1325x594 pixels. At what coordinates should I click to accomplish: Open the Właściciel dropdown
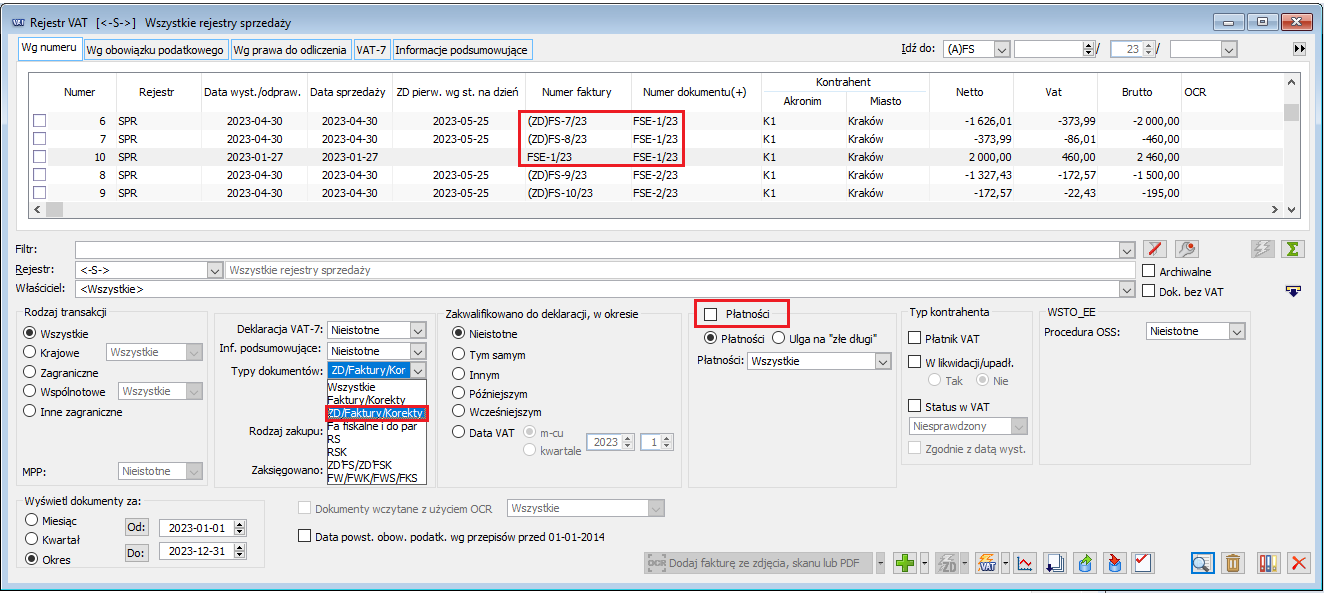click(x=1127, y=290)
